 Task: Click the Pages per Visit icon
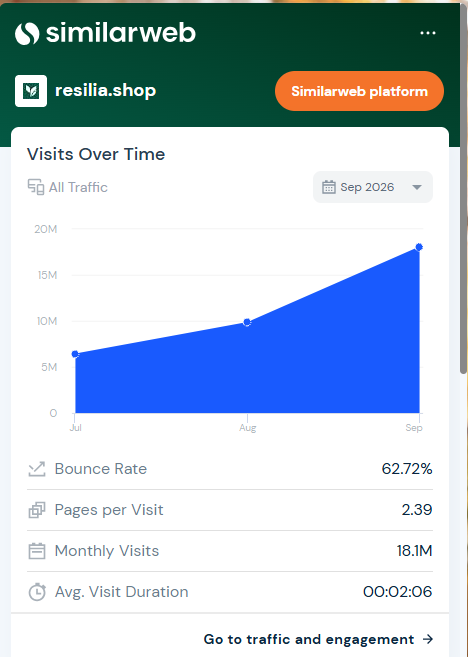[37, 510]
